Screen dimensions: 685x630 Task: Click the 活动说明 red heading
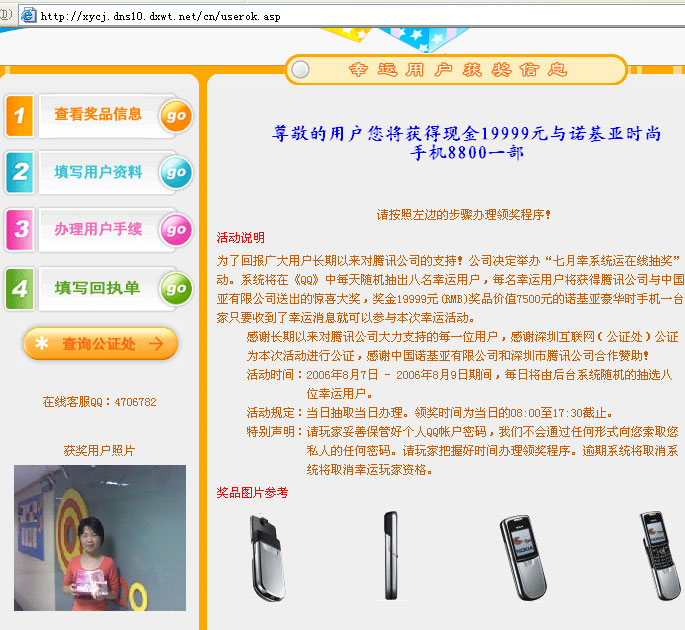coord(240,238)
